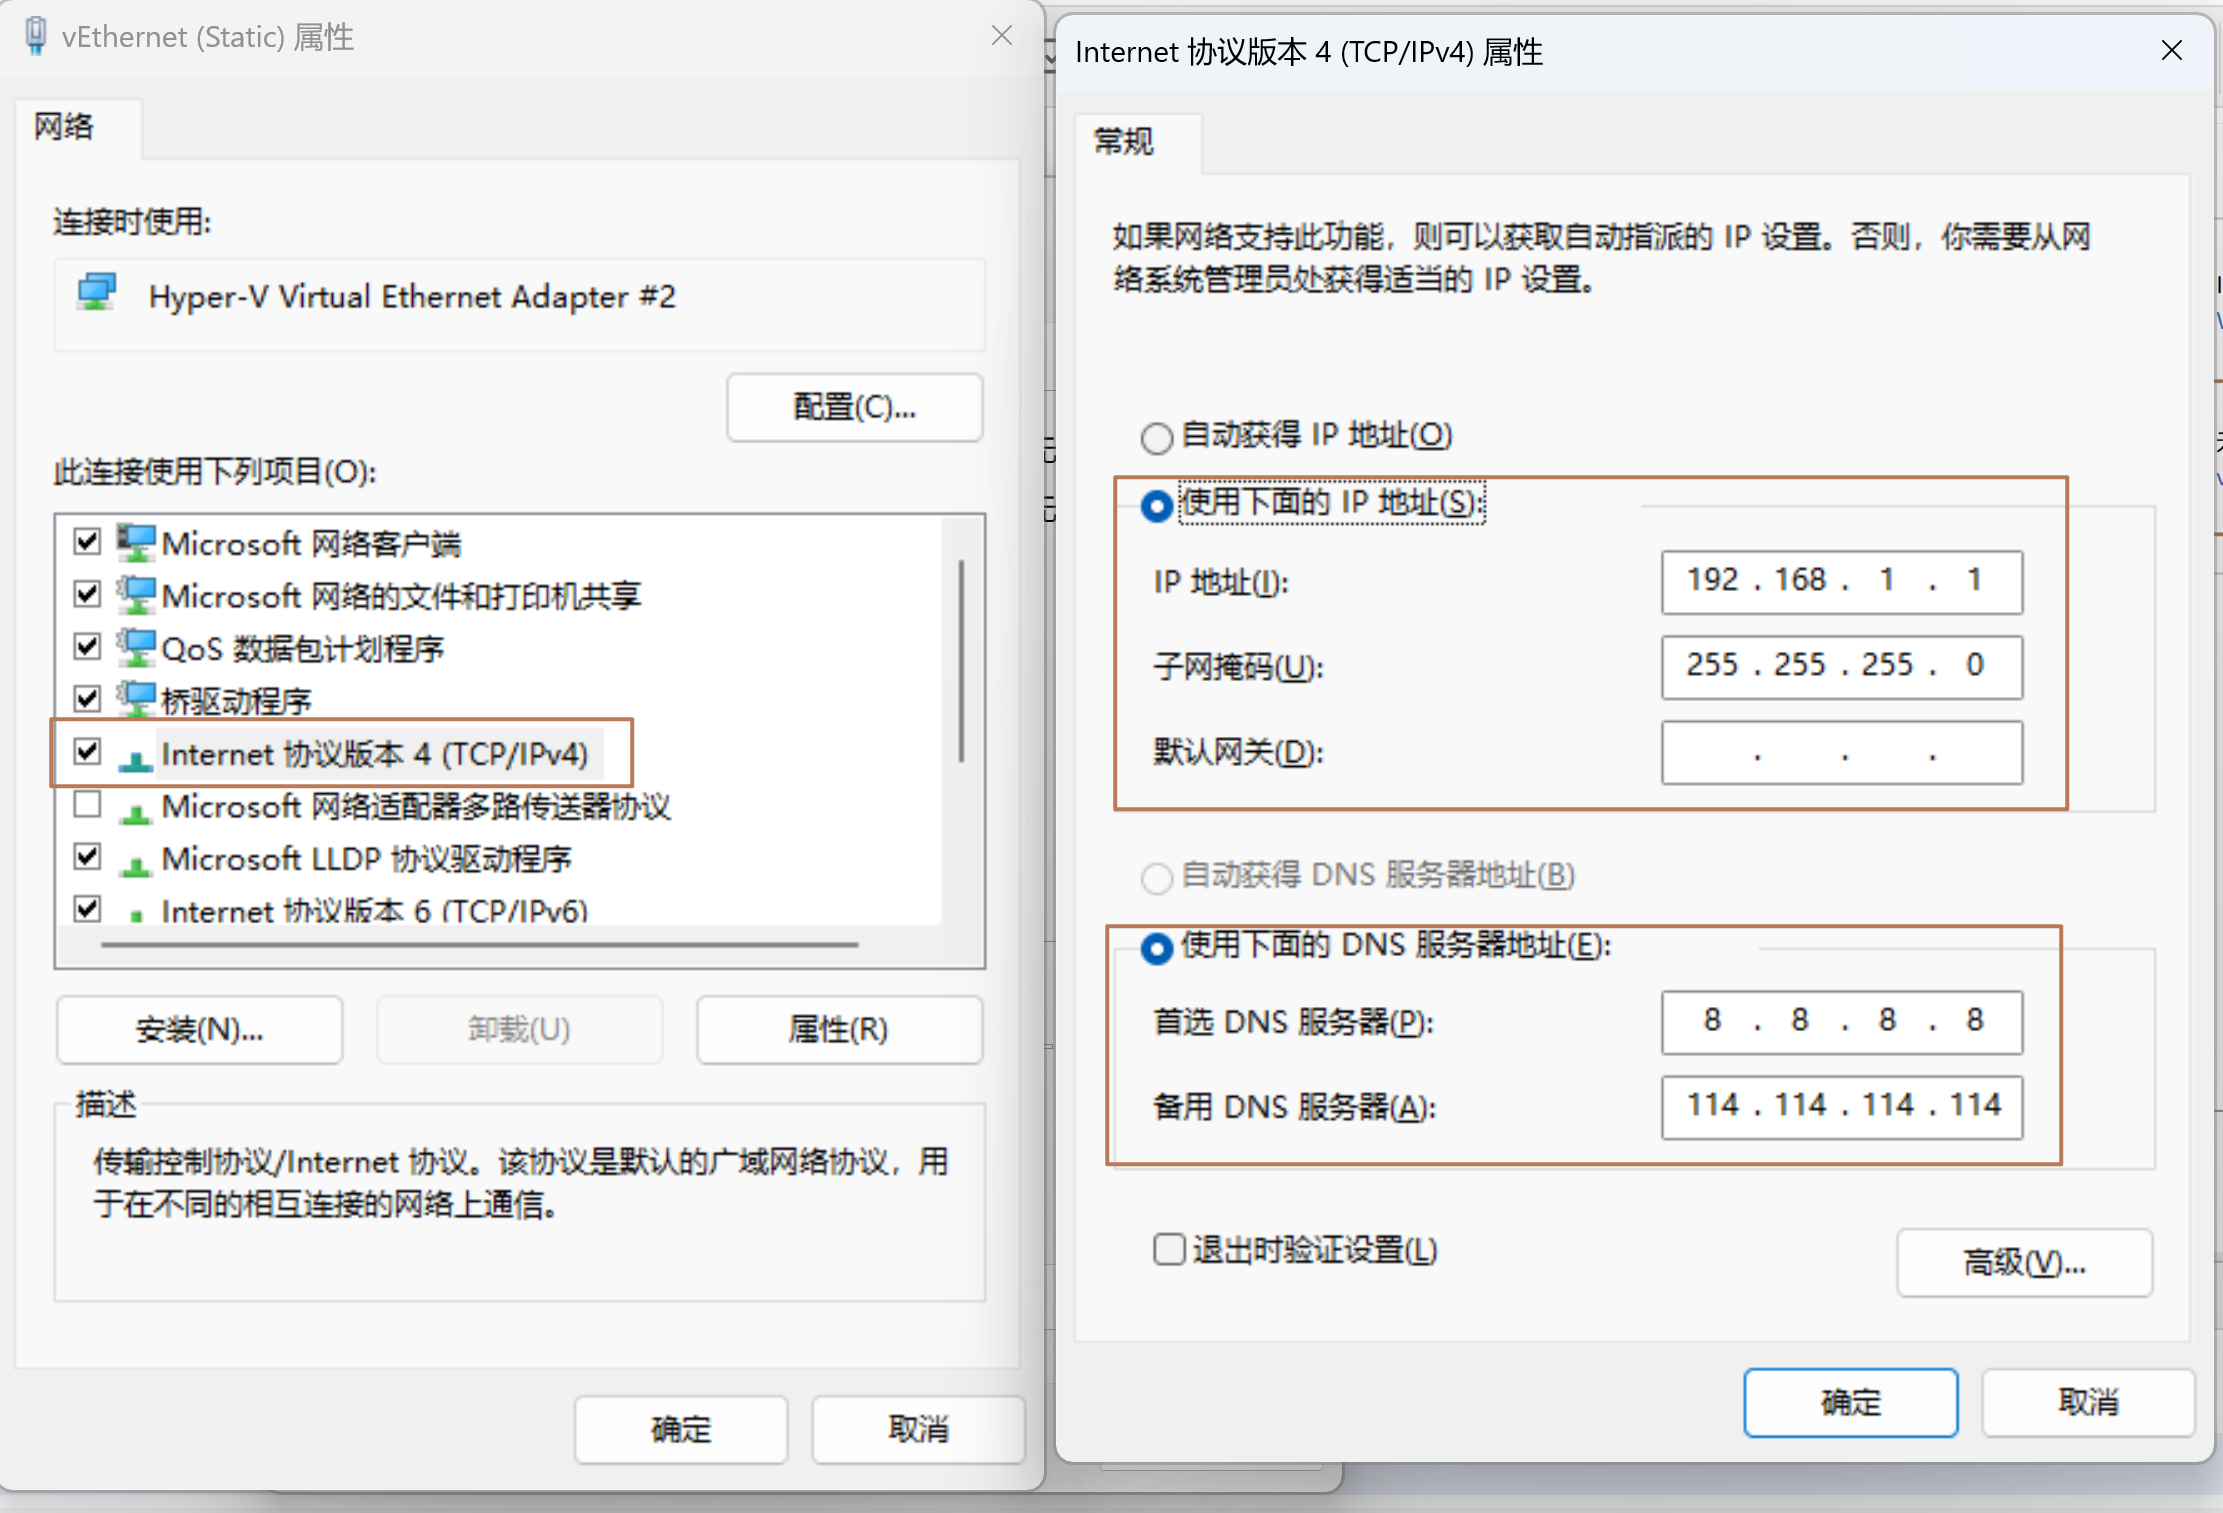Click the item list vertical scrollbar

961,660
